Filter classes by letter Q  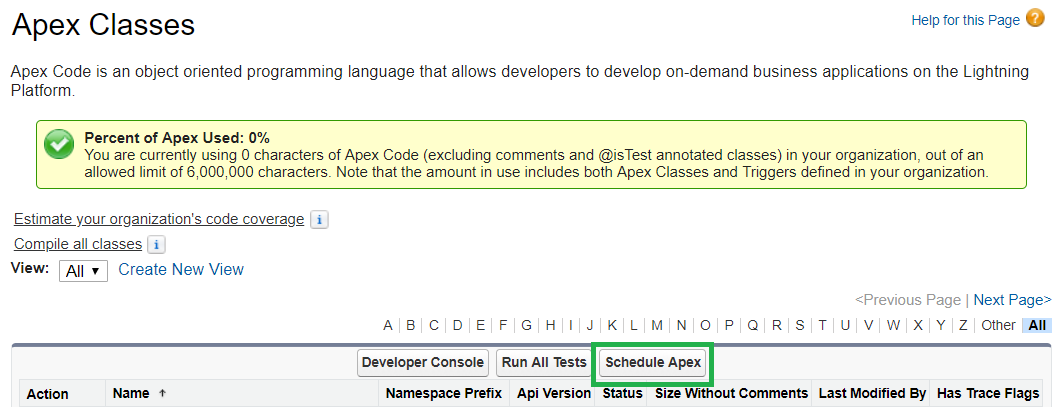752,326
